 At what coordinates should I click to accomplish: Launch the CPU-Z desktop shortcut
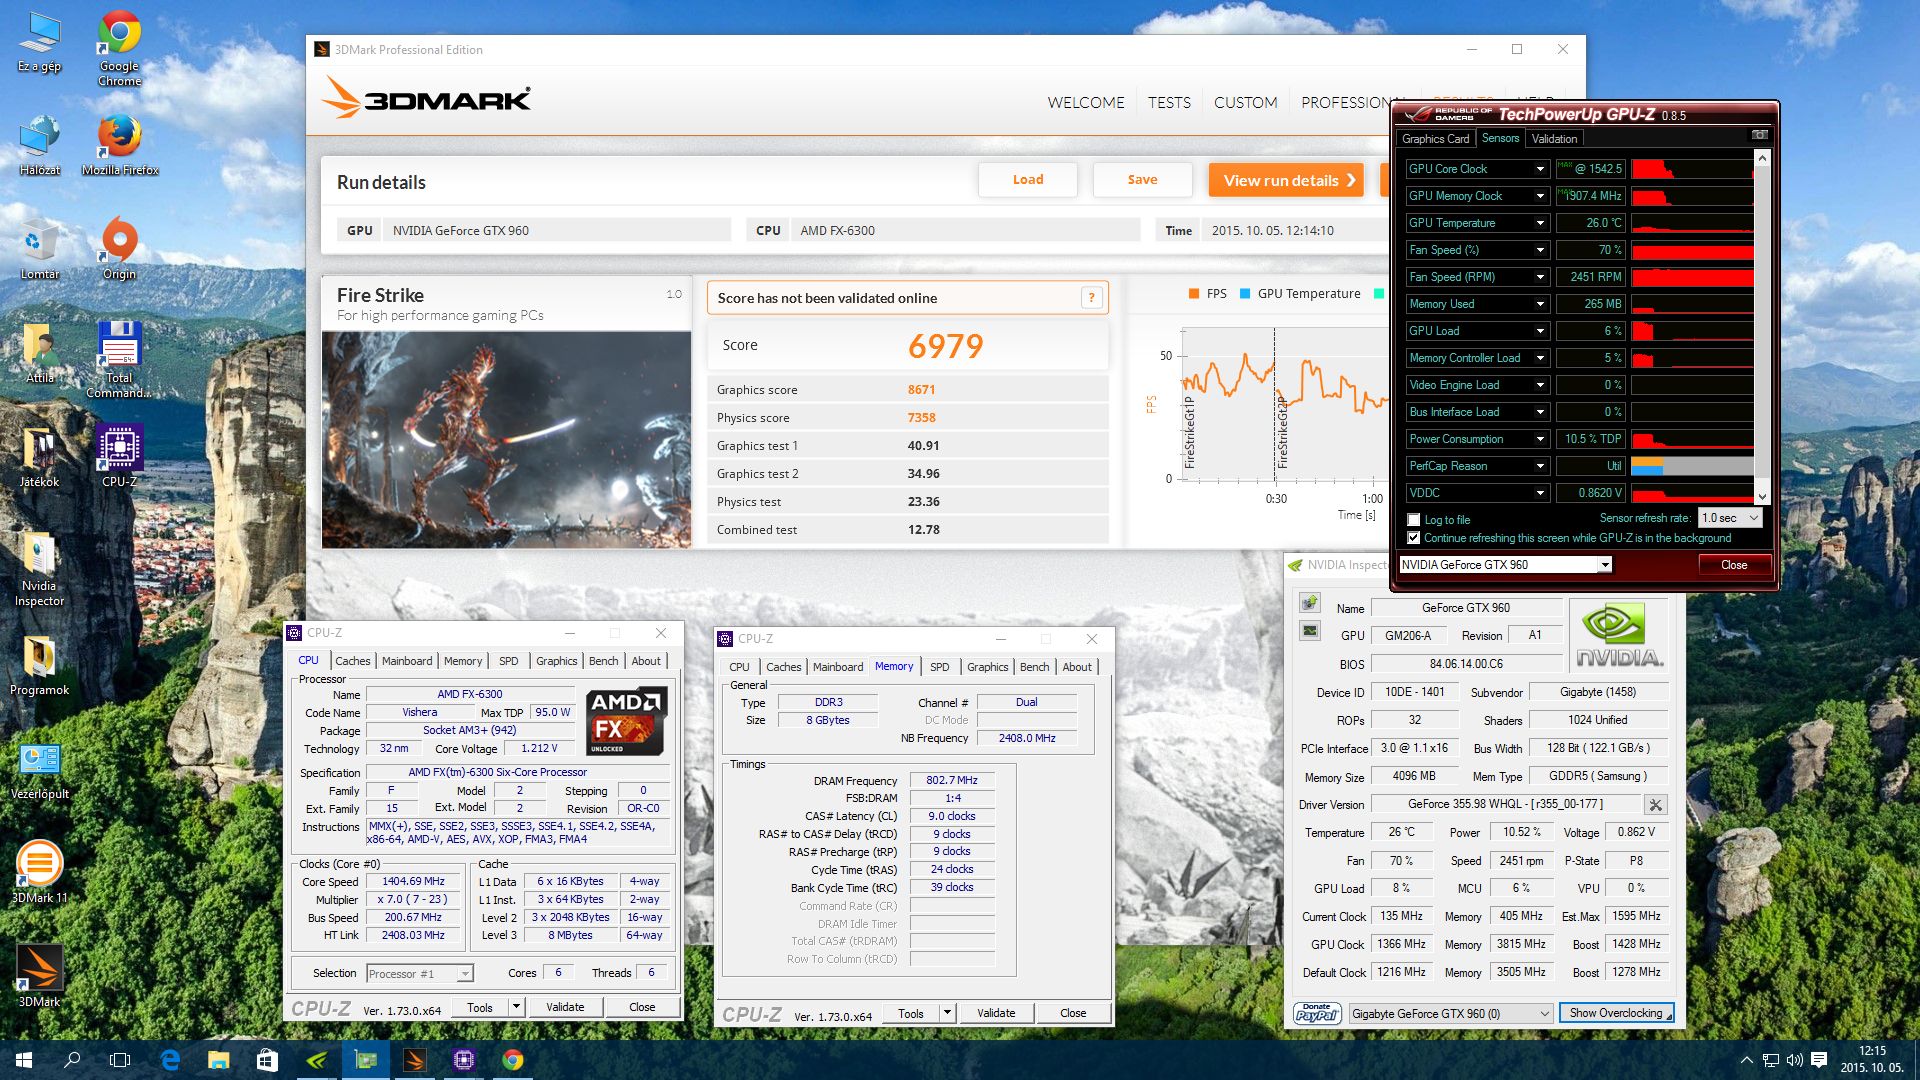(119, 458)
